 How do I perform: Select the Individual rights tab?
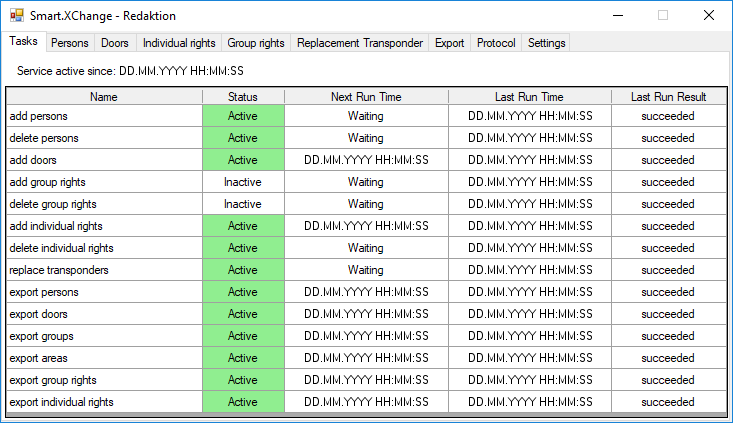[x=179, y=43]
